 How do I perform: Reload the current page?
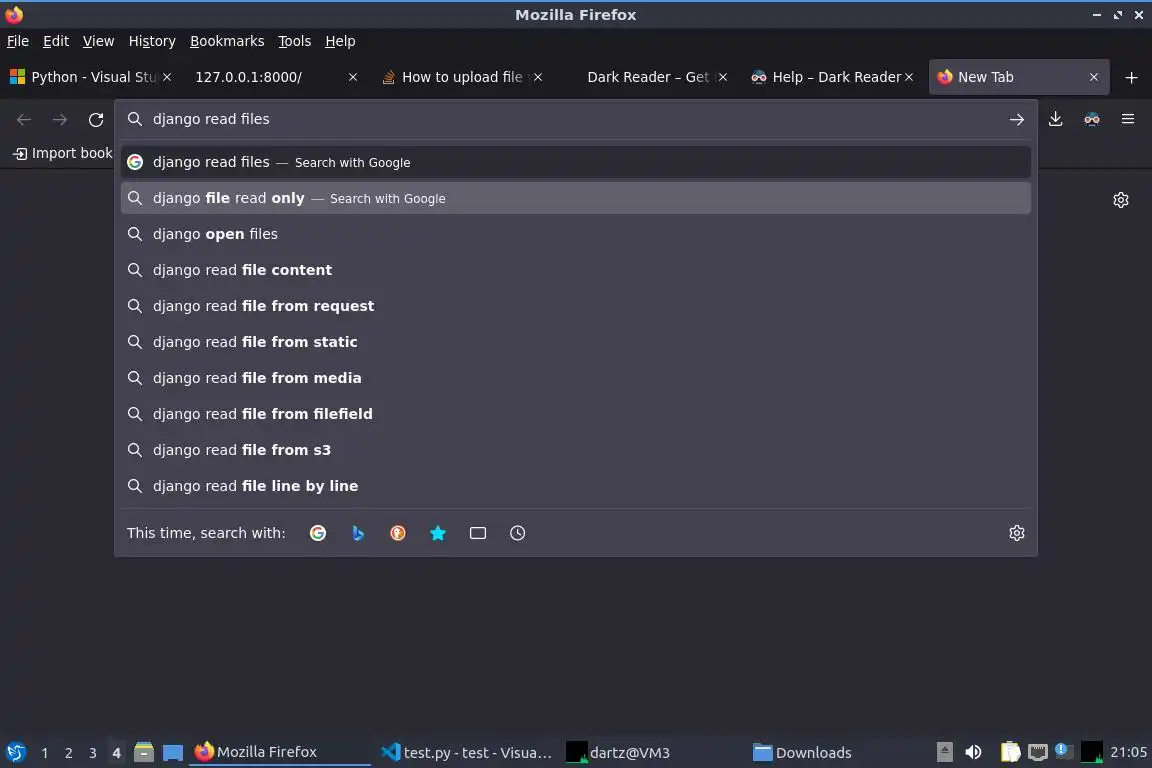(96, 119)
